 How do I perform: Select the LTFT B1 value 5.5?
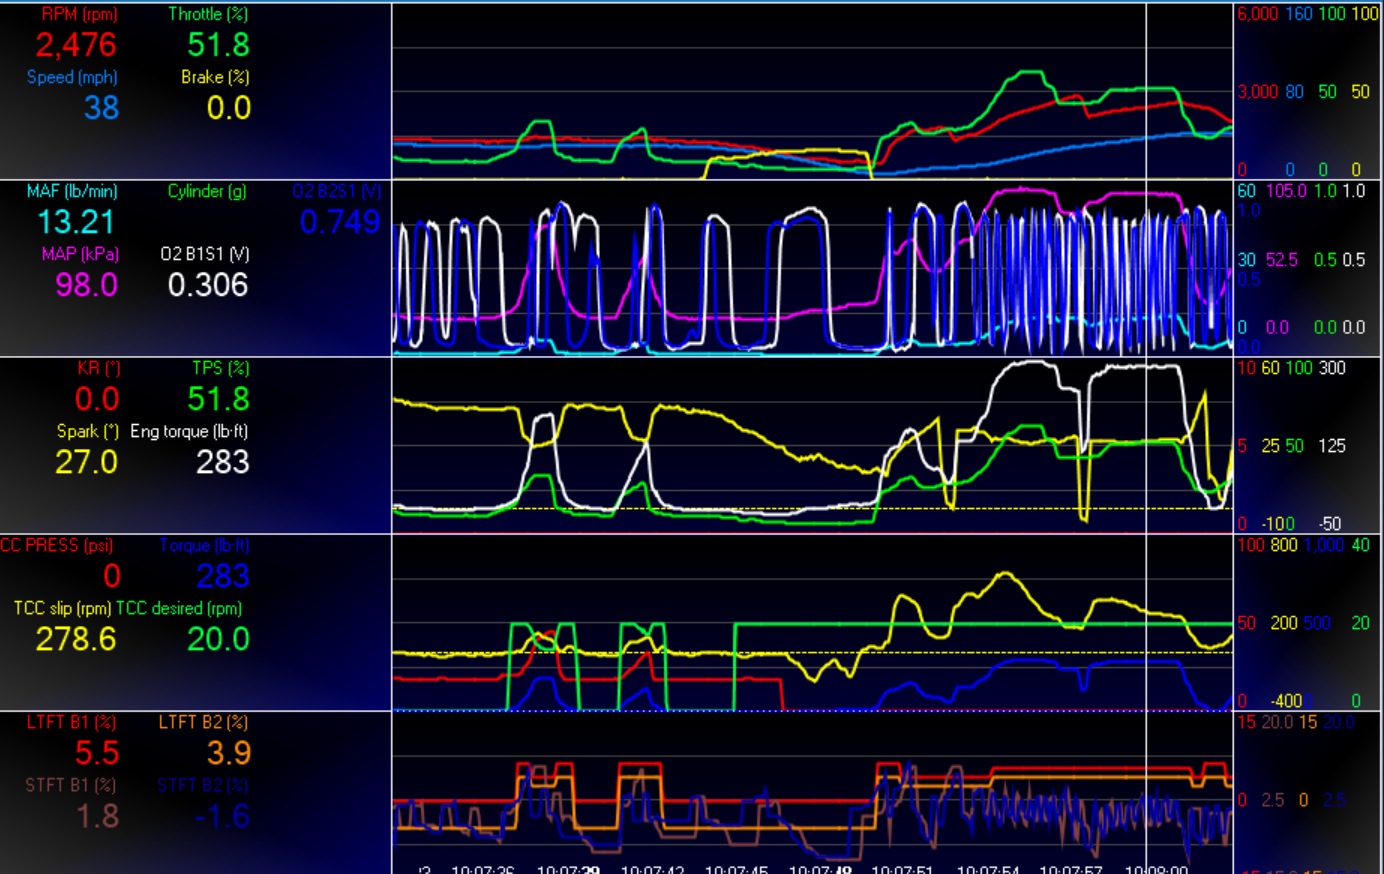pos(97,753)
